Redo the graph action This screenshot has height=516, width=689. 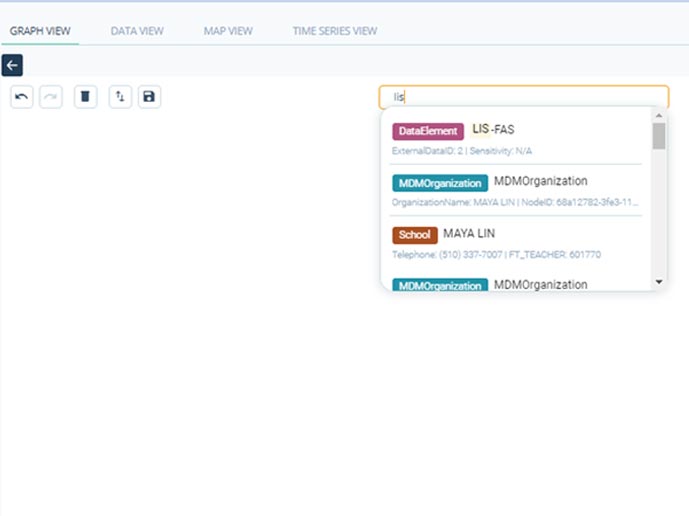click(51, 97)
